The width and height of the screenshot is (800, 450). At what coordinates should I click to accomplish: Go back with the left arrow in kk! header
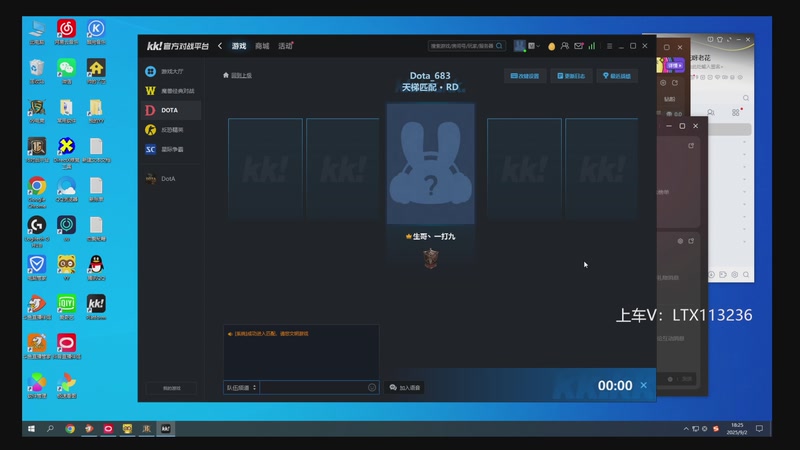tap(220, 46)
